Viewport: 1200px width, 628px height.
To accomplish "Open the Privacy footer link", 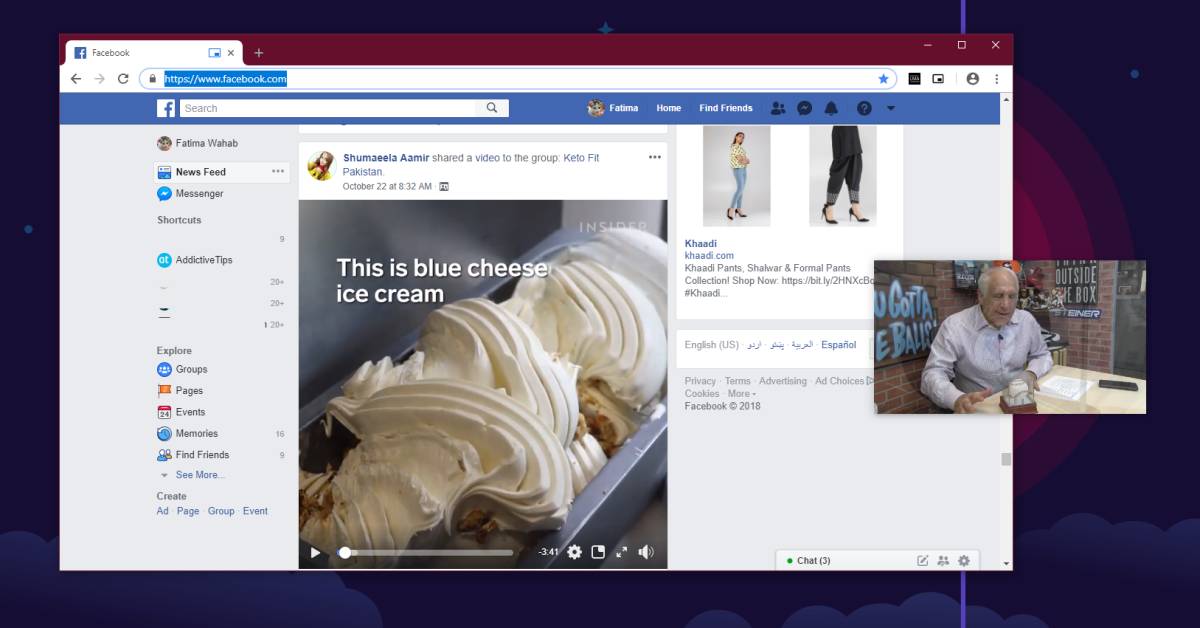I will [700, 381].
